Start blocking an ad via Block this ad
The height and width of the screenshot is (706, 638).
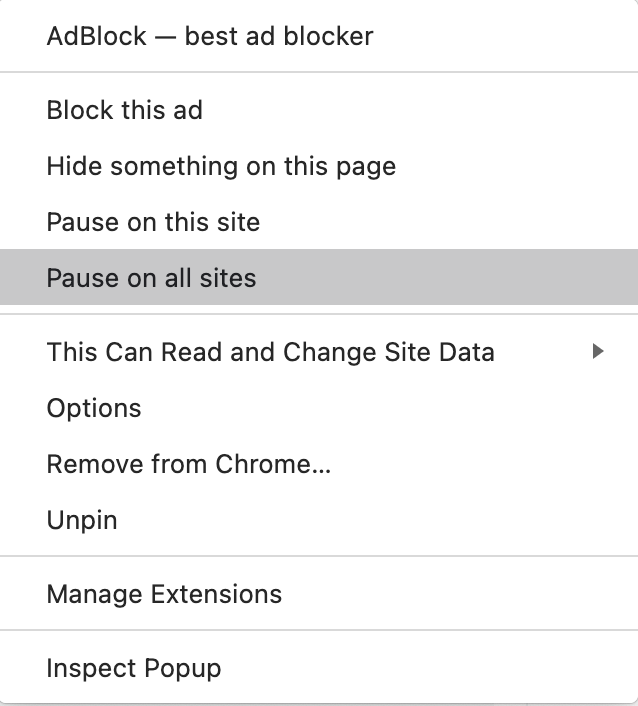125,110
